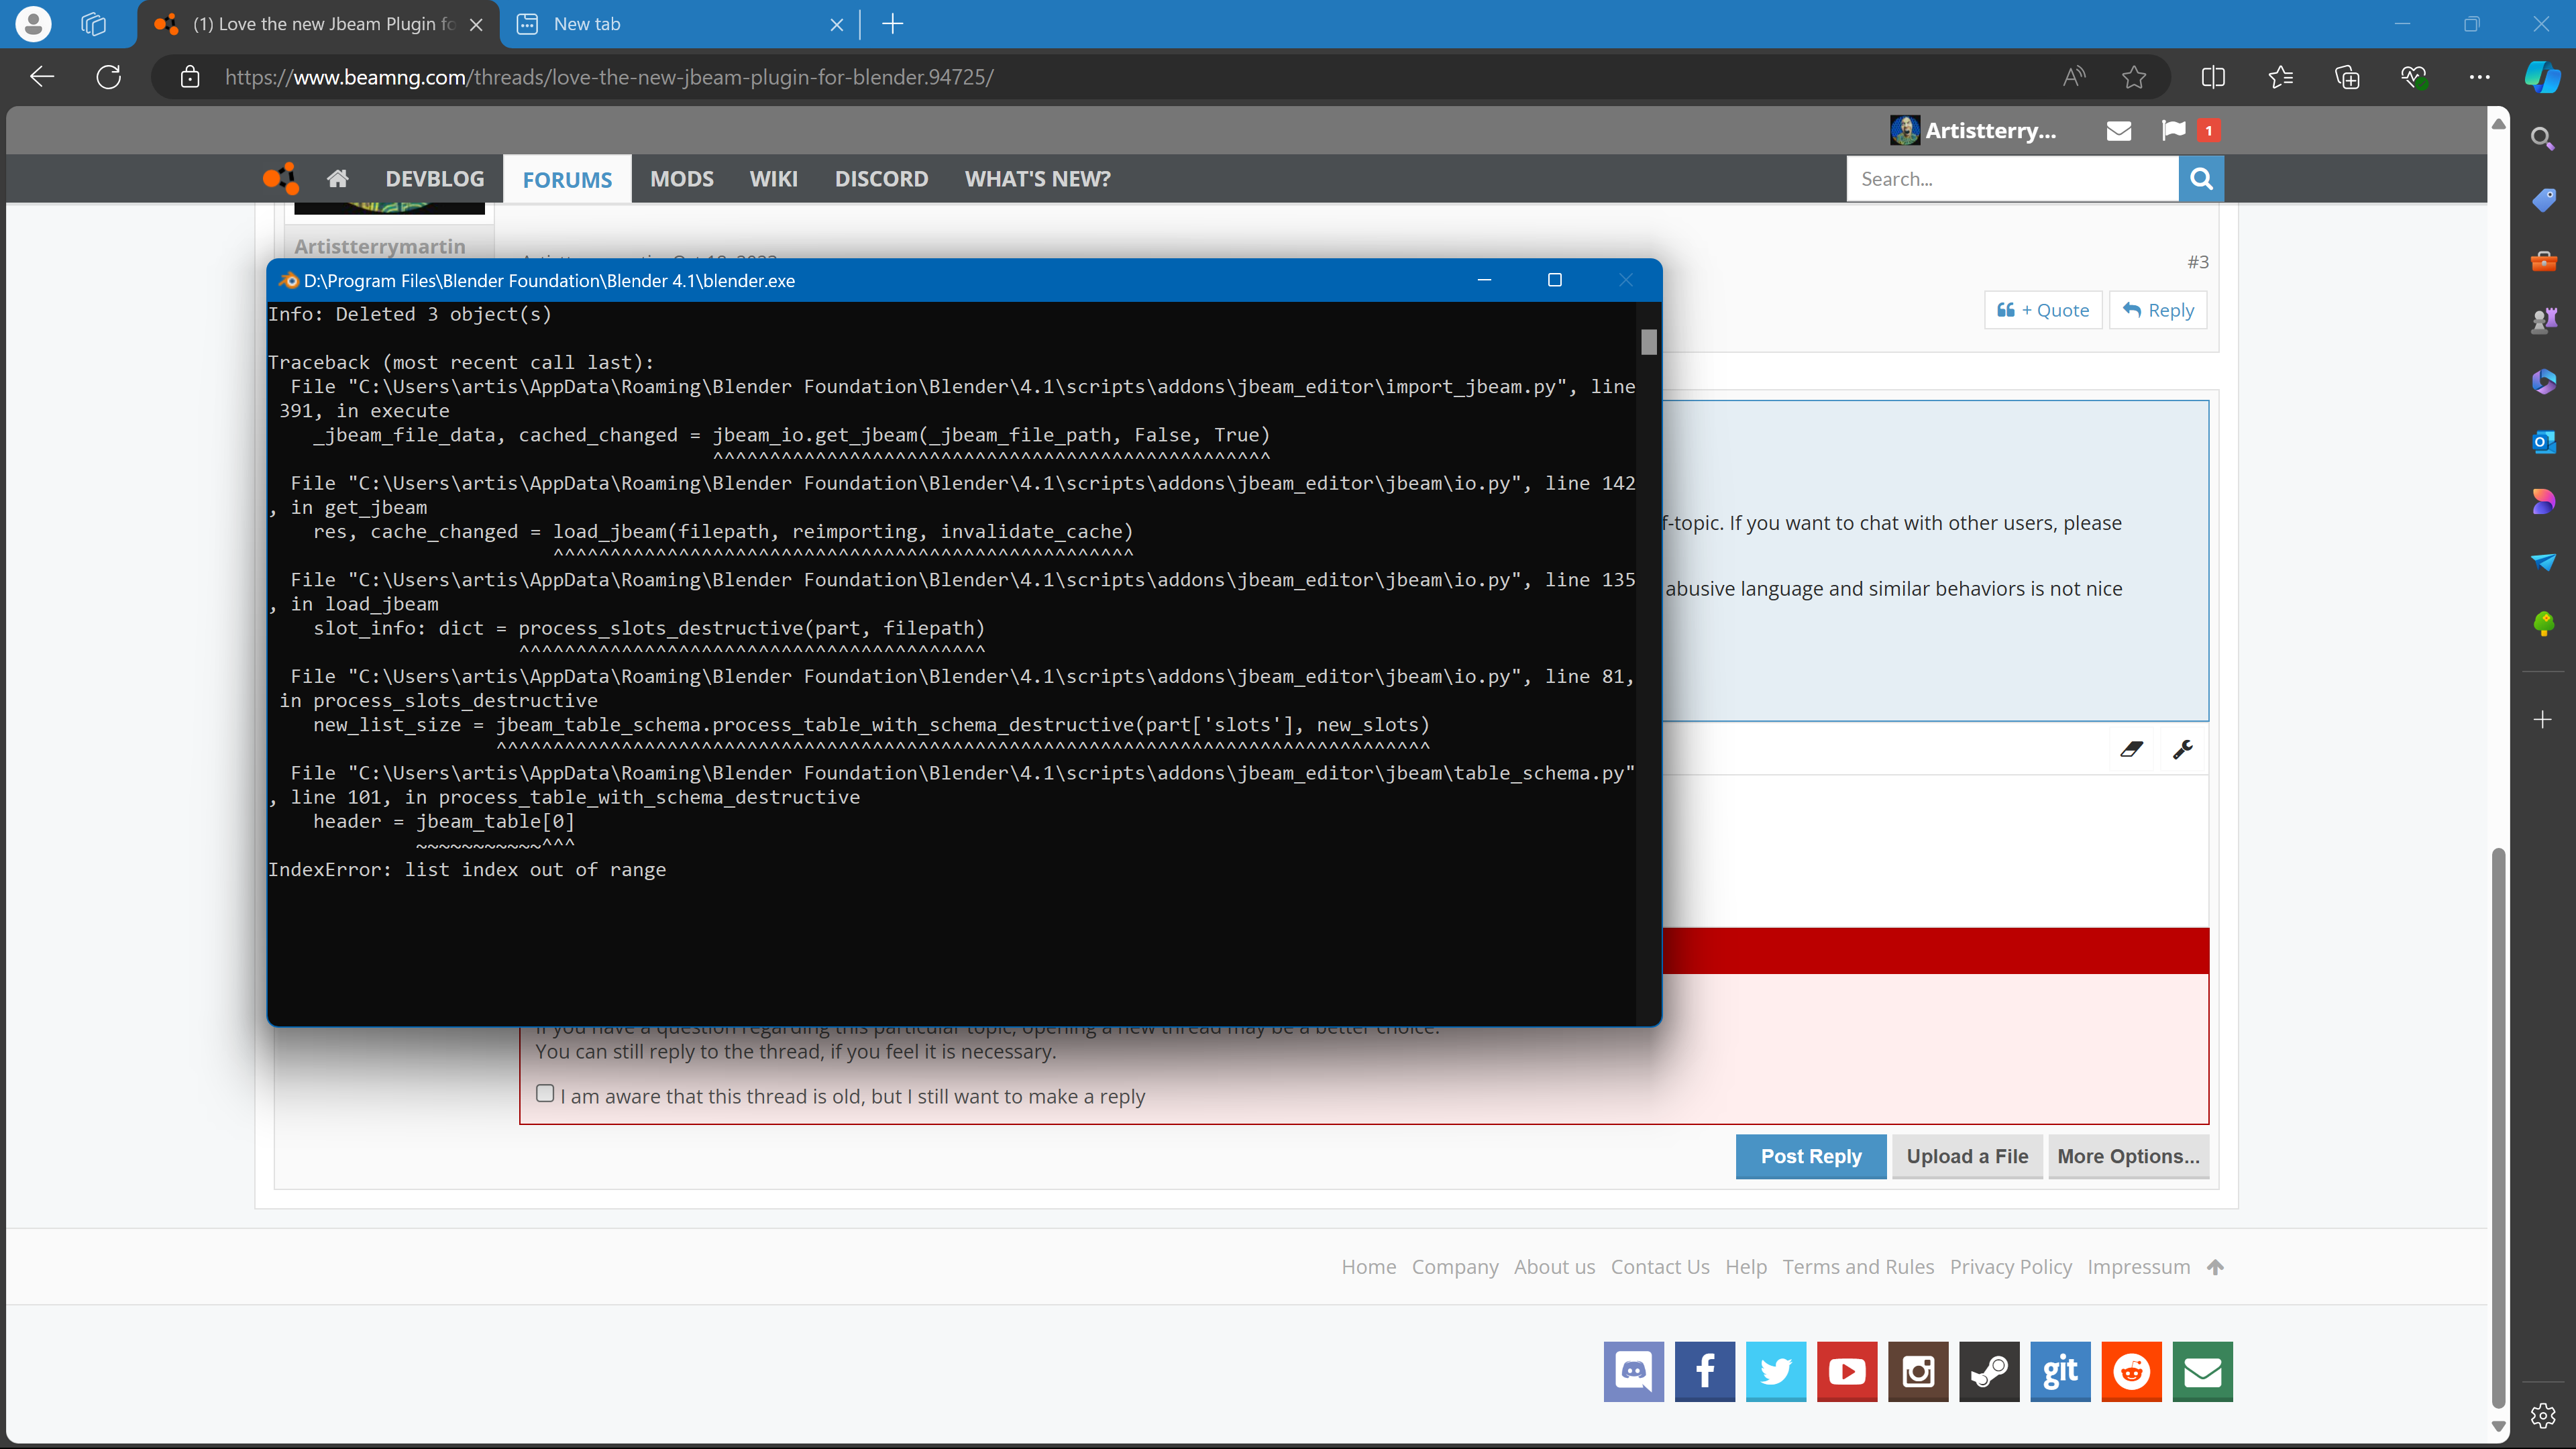Open the git repository link icon

click(2060, 1371)
